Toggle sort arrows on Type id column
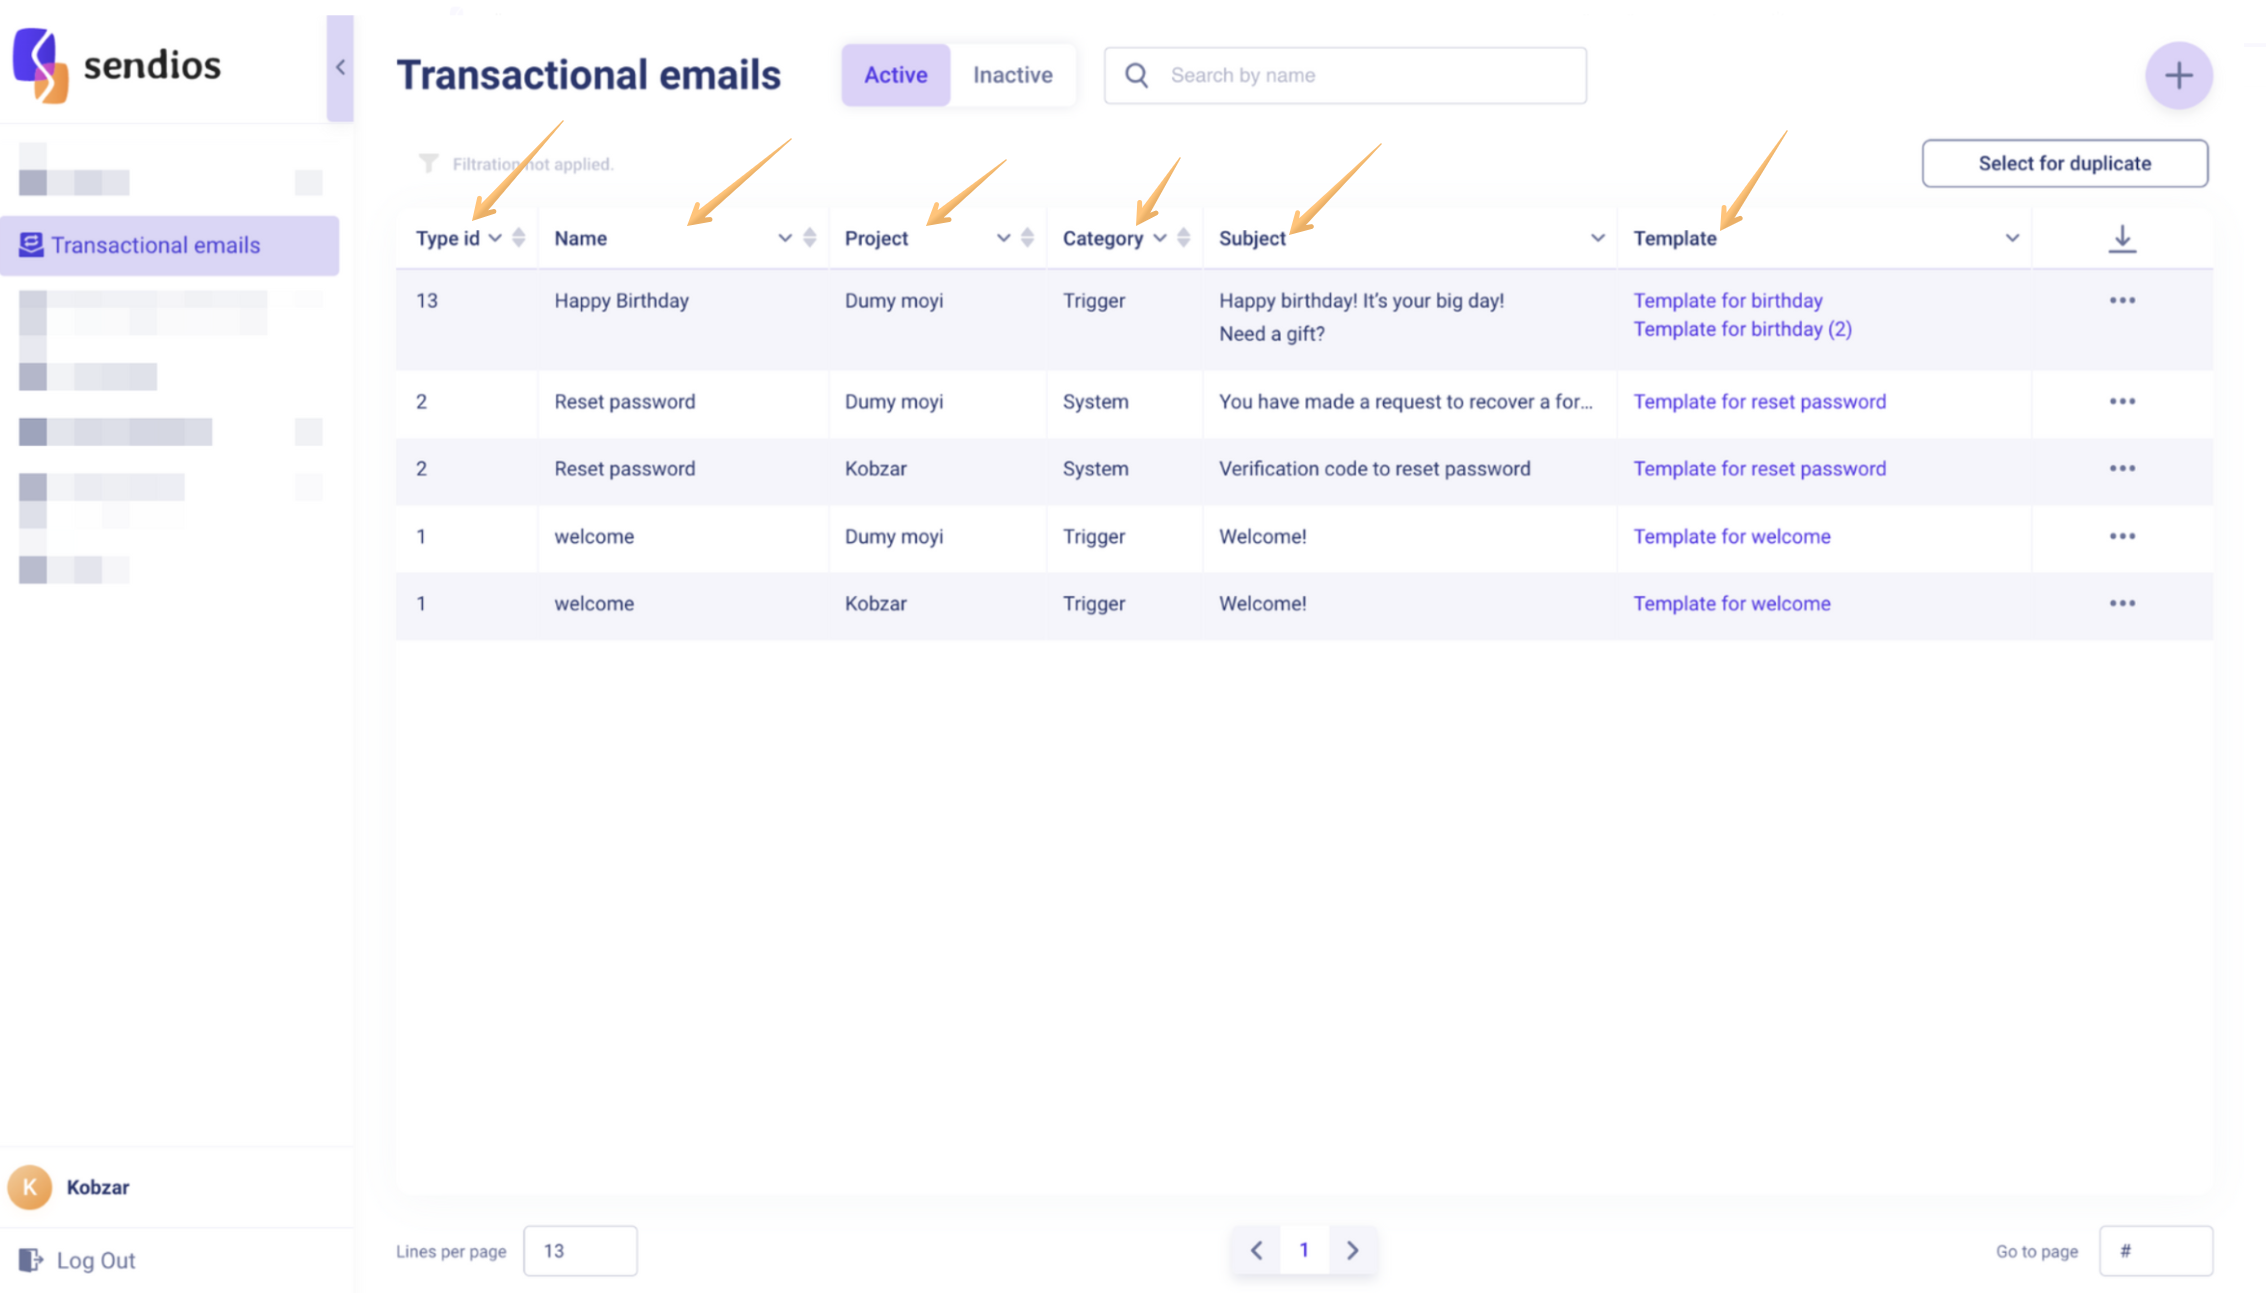Viewport: 2266px width, 1293px height. pyautogui.click(x=518, y=238)
